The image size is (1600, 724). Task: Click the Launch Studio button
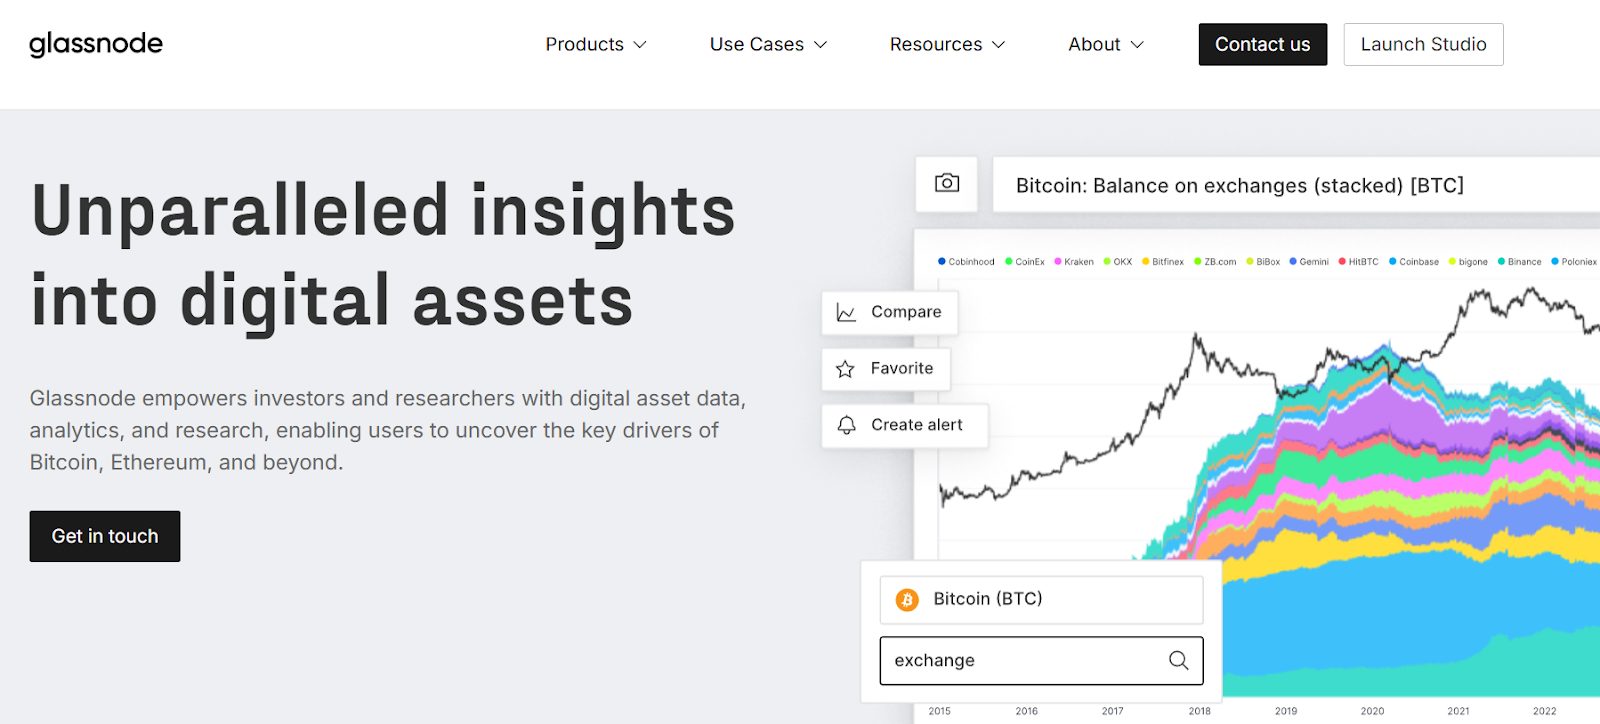click(1423, 44)
